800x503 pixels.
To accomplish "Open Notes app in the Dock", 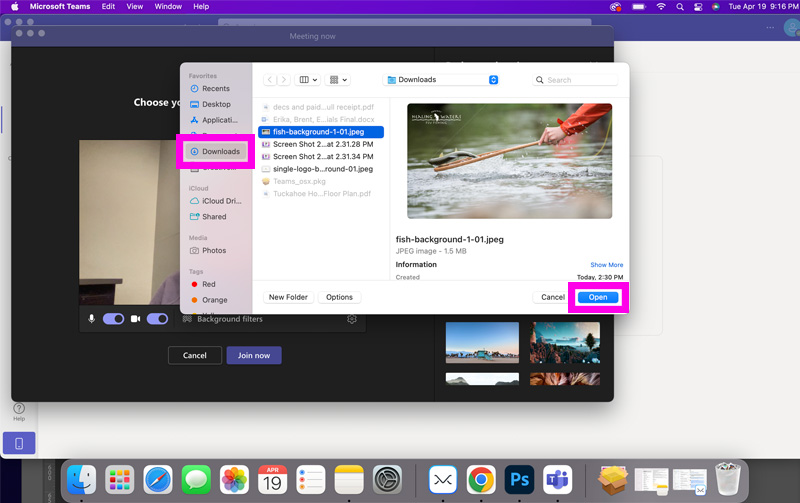I will [x=349, y=480].
